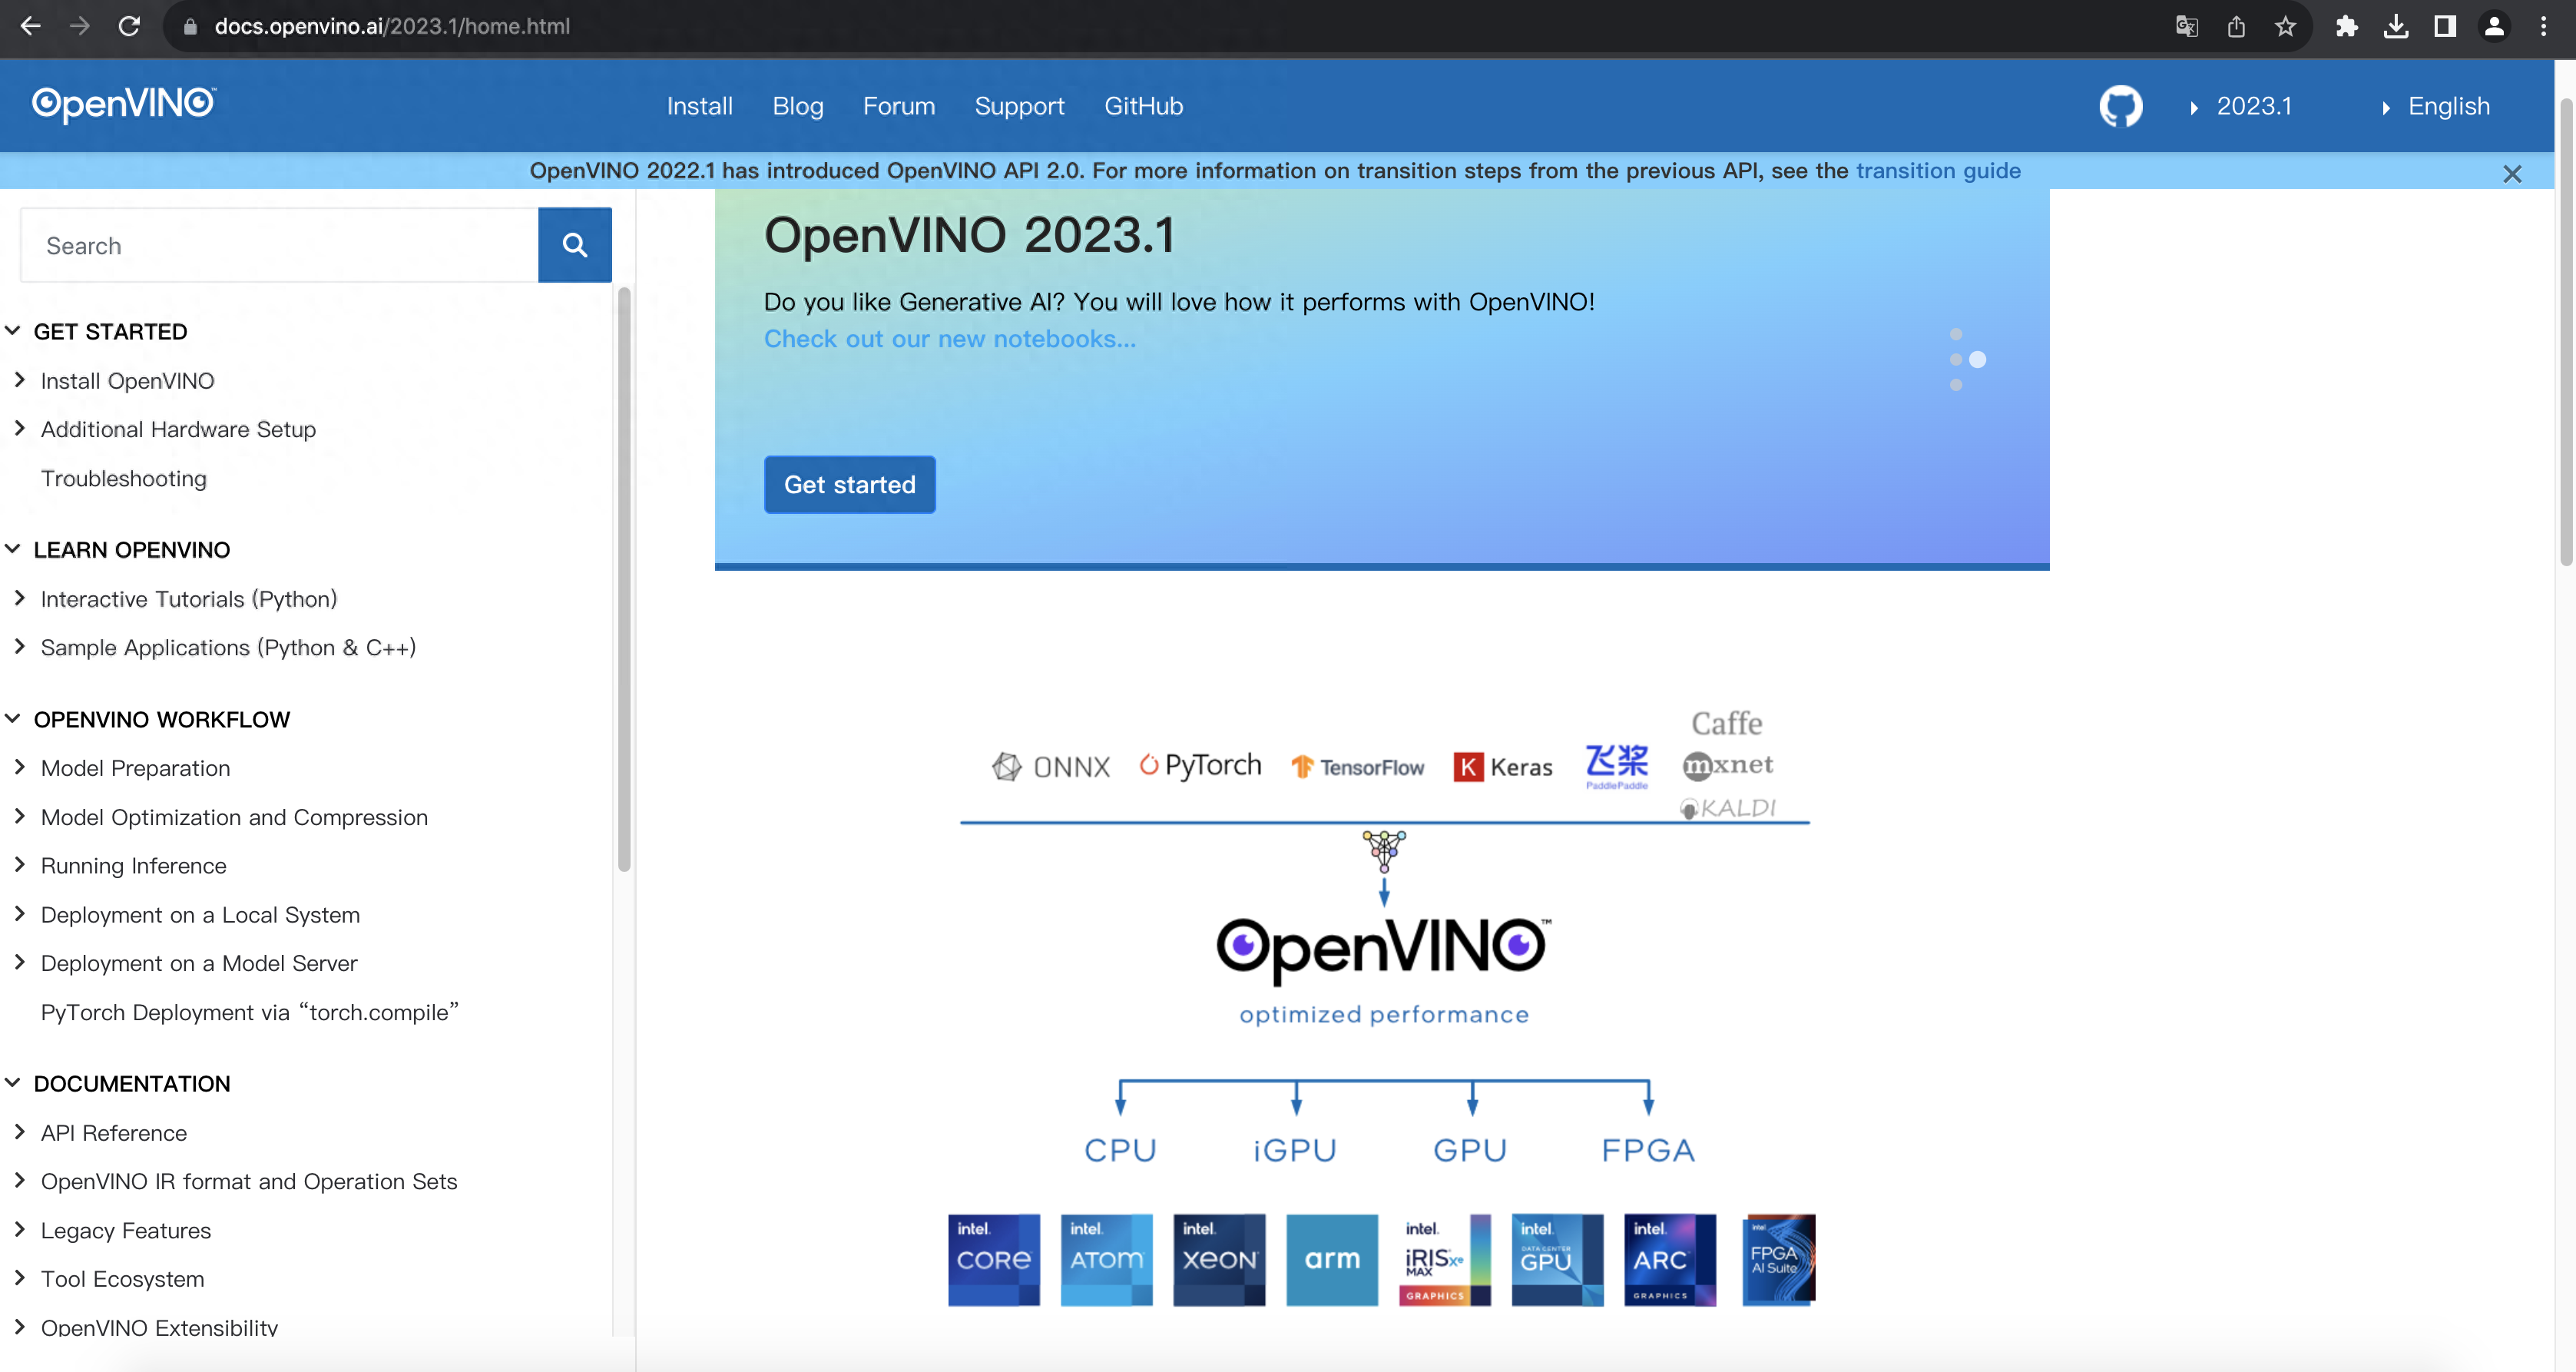Screen dimensions: 2576x1372
Task: Click the PyTorch framework logo
Action: coord(1200,765)
